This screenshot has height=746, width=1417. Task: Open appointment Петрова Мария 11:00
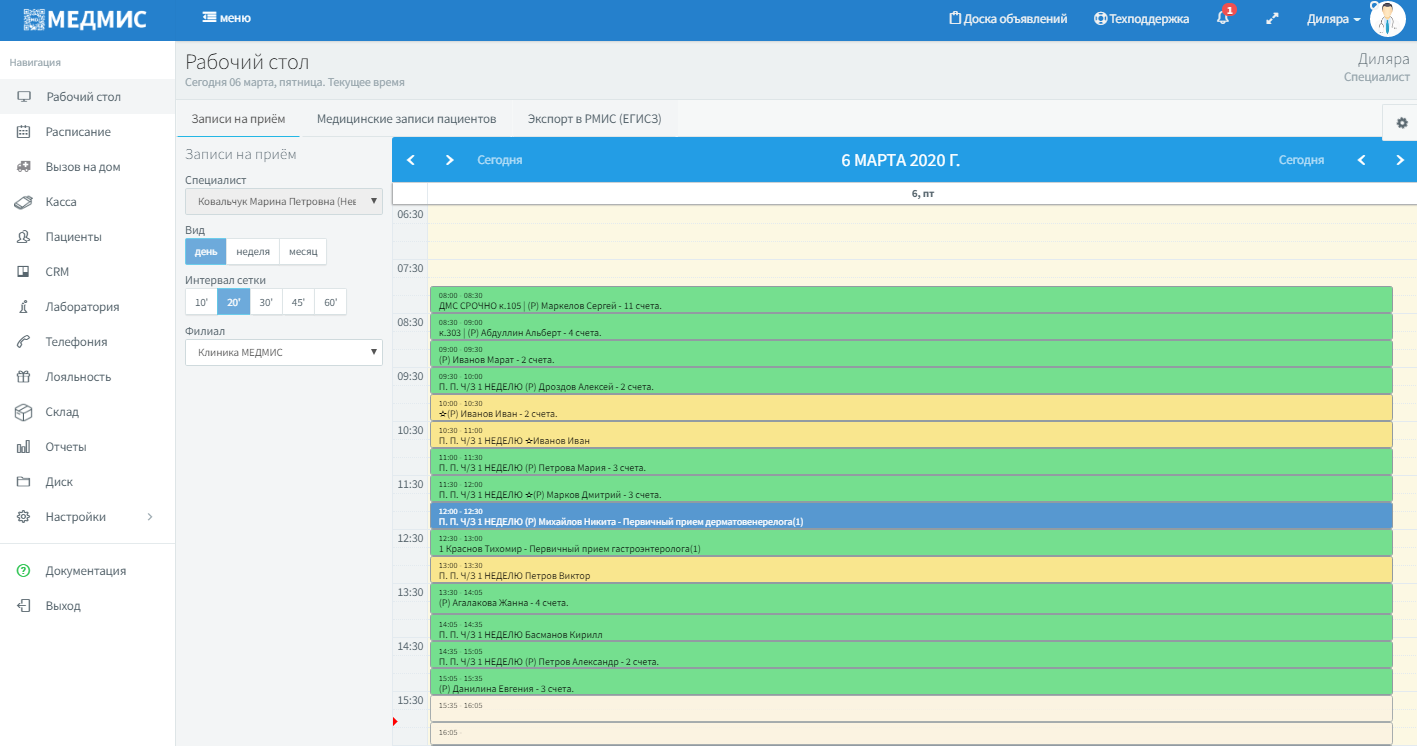911,462
